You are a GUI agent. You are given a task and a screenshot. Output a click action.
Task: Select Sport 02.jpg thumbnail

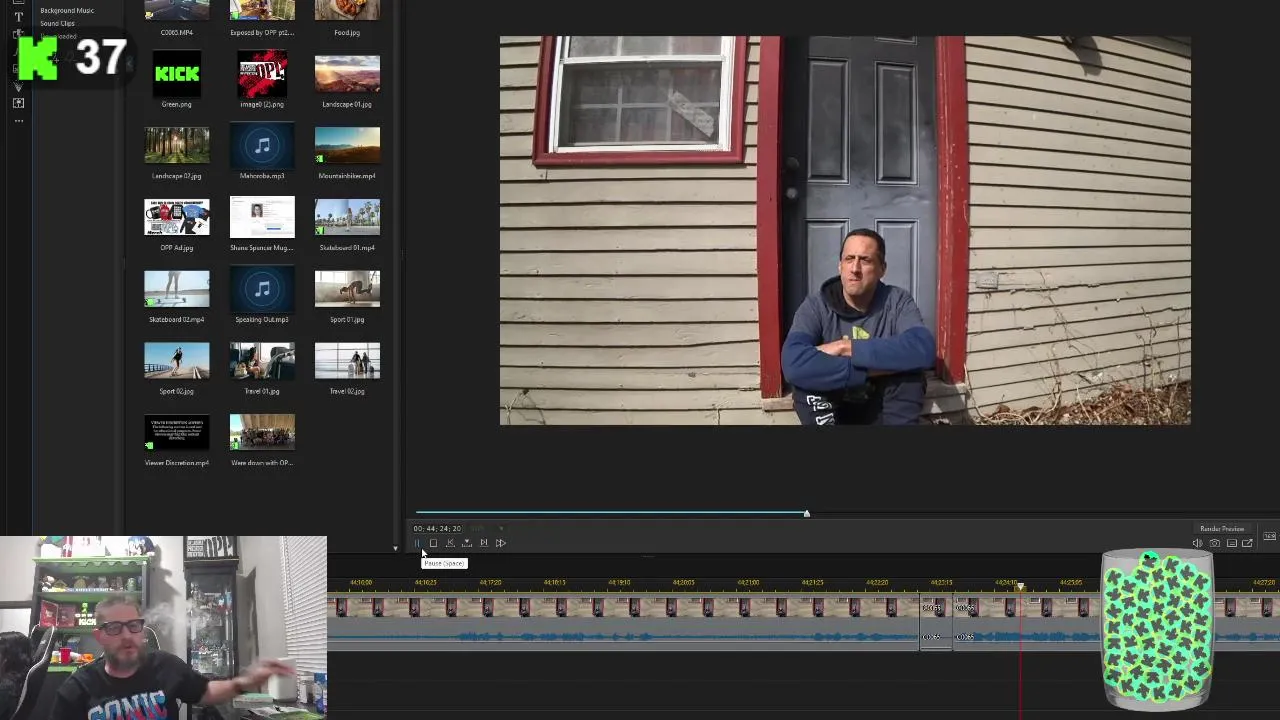click(x=177, y=361)
